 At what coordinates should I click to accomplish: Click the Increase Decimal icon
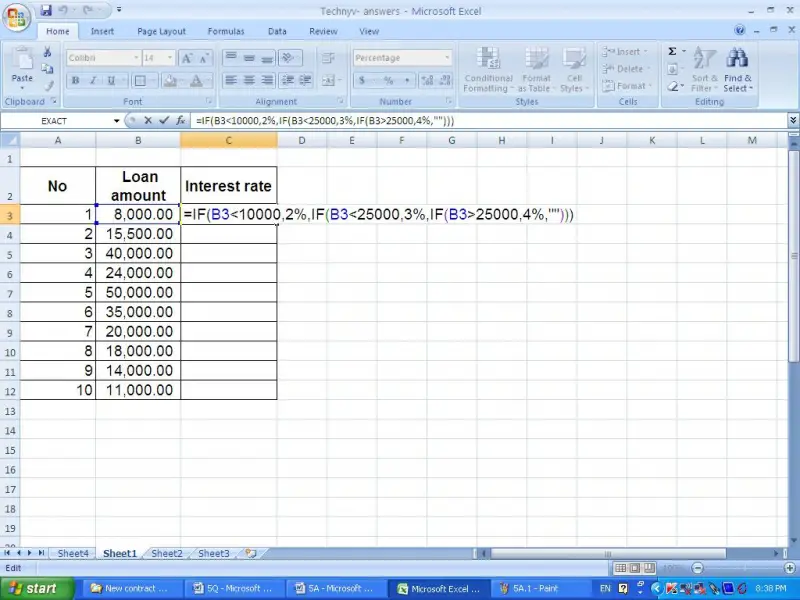pos(428,80)
